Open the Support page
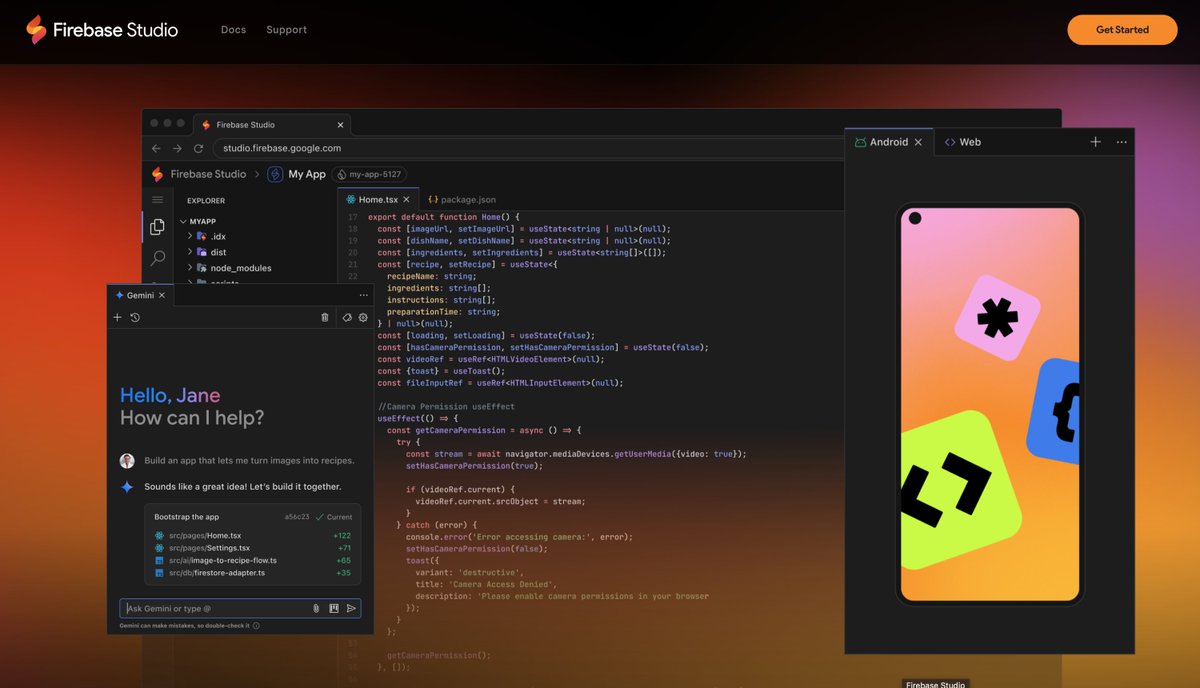1200x688 pixels. [x=286, y=30]
